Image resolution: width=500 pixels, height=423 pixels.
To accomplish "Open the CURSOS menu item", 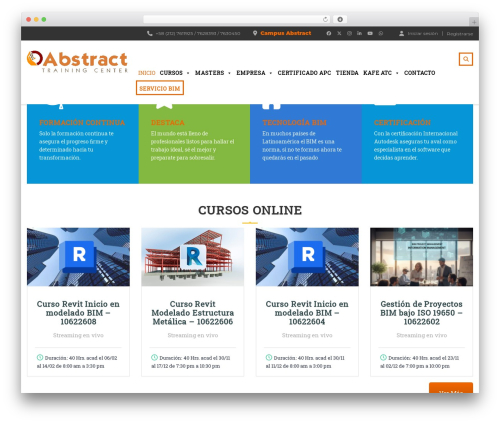I will (x=171, y=73).
